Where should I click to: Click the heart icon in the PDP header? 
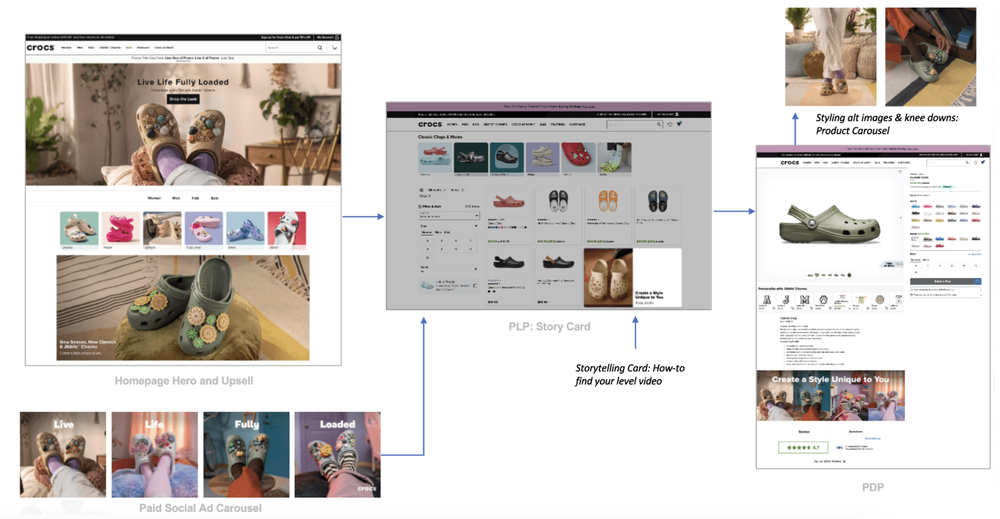tap(975, 163)
